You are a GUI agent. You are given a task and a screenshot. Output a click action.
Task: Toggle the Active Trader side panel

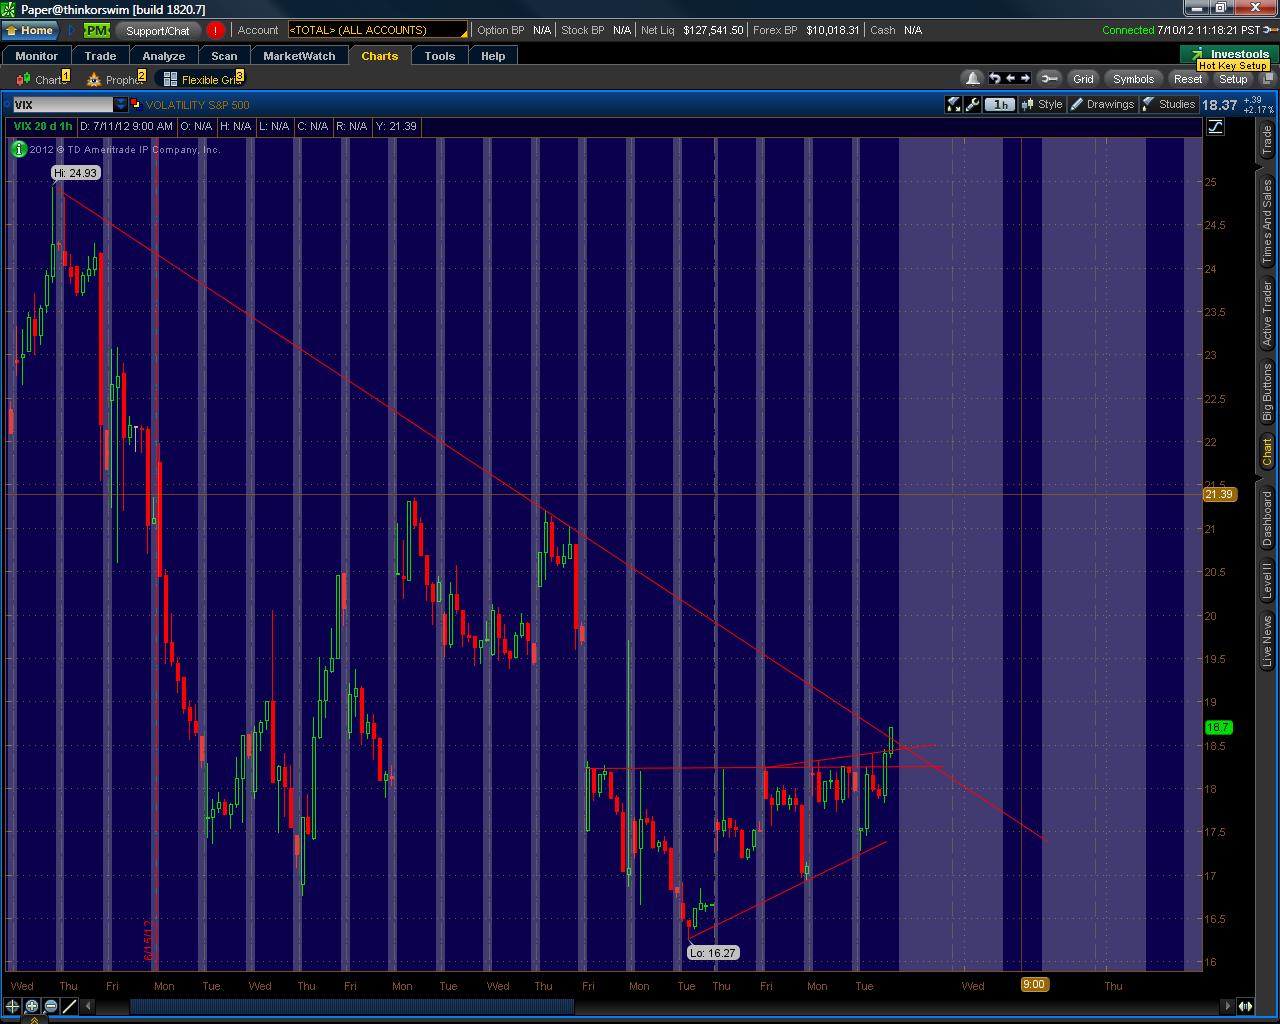[1267, 314]
